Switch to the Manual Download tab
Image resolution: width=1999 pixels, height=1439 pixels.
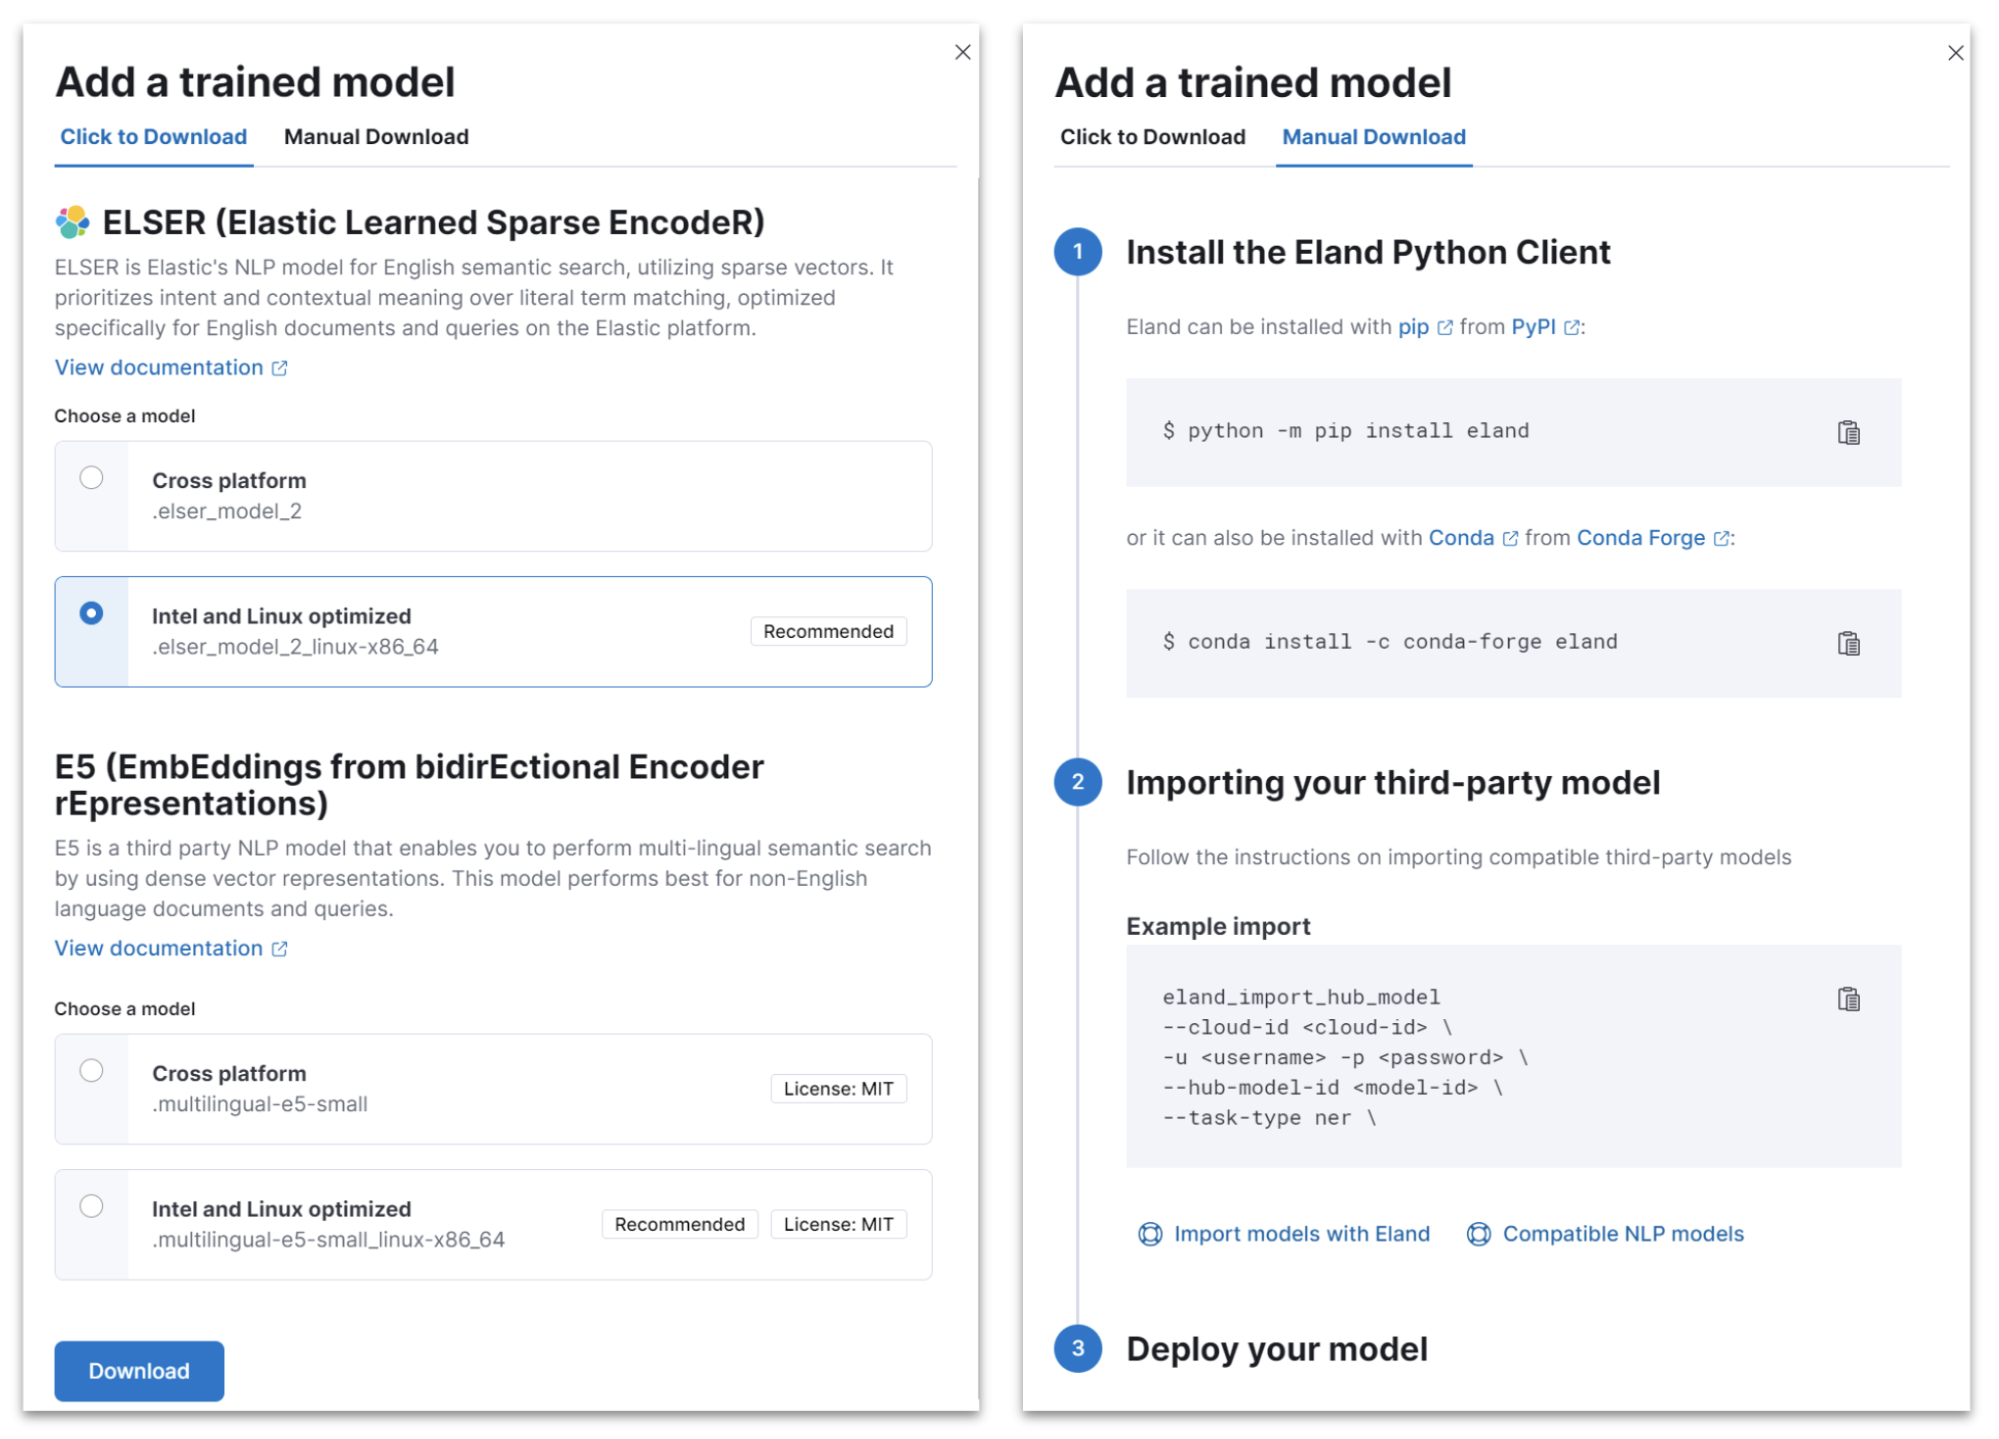(x=376, y=137)
